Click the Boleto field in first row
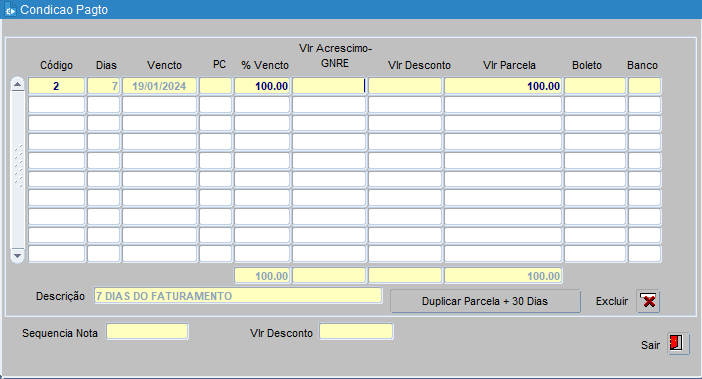702x379 pixels. (595, 86)
